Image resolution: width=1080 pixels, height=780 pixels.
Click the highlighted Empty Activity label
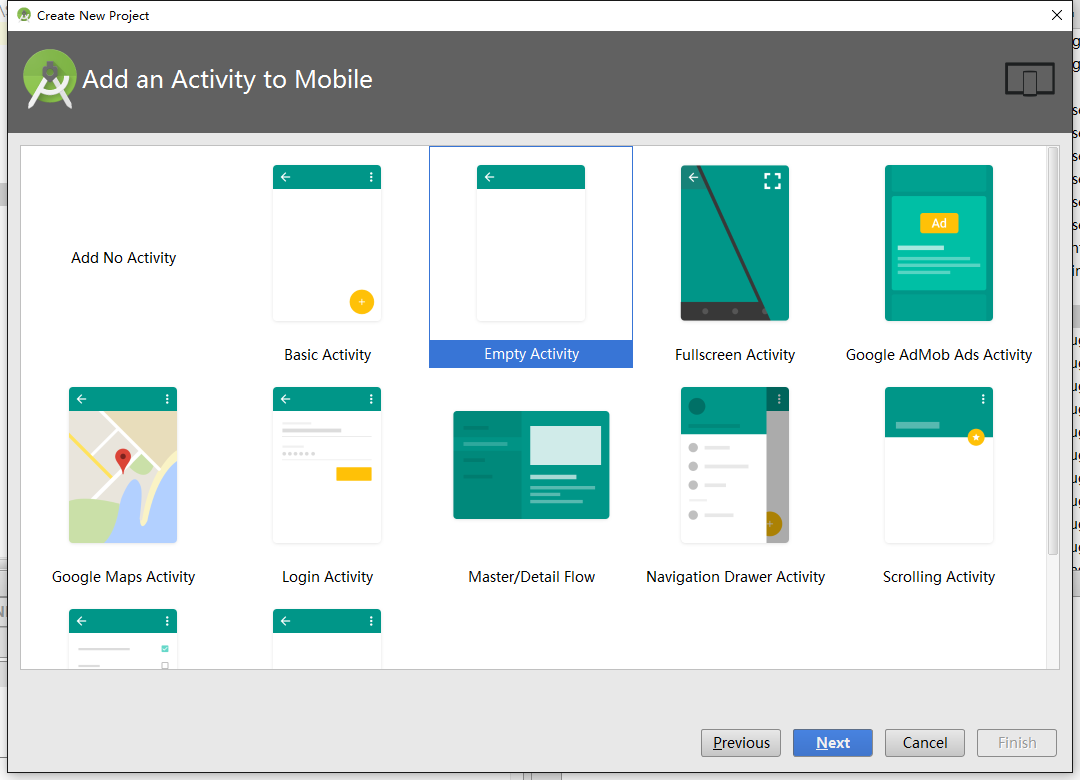click(x=531, y=354)
